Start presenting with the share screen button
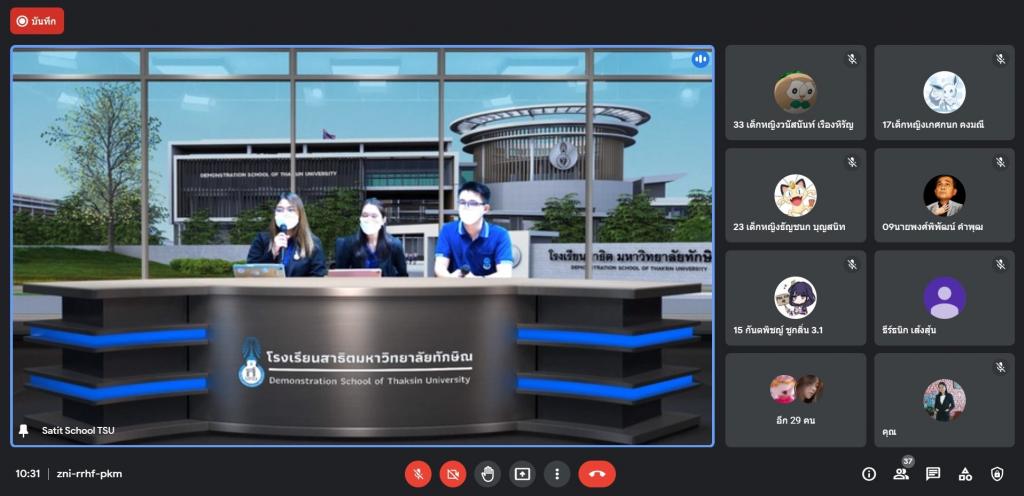This screenshot has height=496, width=1024. click(x=522, y=474)
